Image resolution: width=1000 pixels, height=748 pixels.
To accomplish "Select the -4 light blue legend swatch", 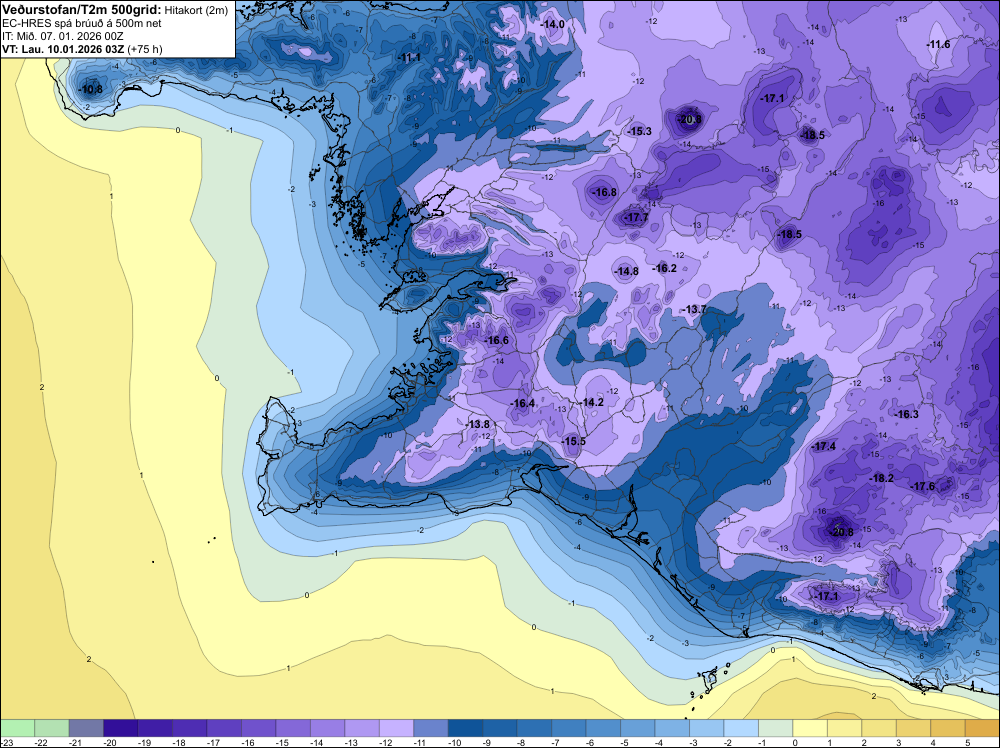I will pyautogui.click(x=672, y=728).
